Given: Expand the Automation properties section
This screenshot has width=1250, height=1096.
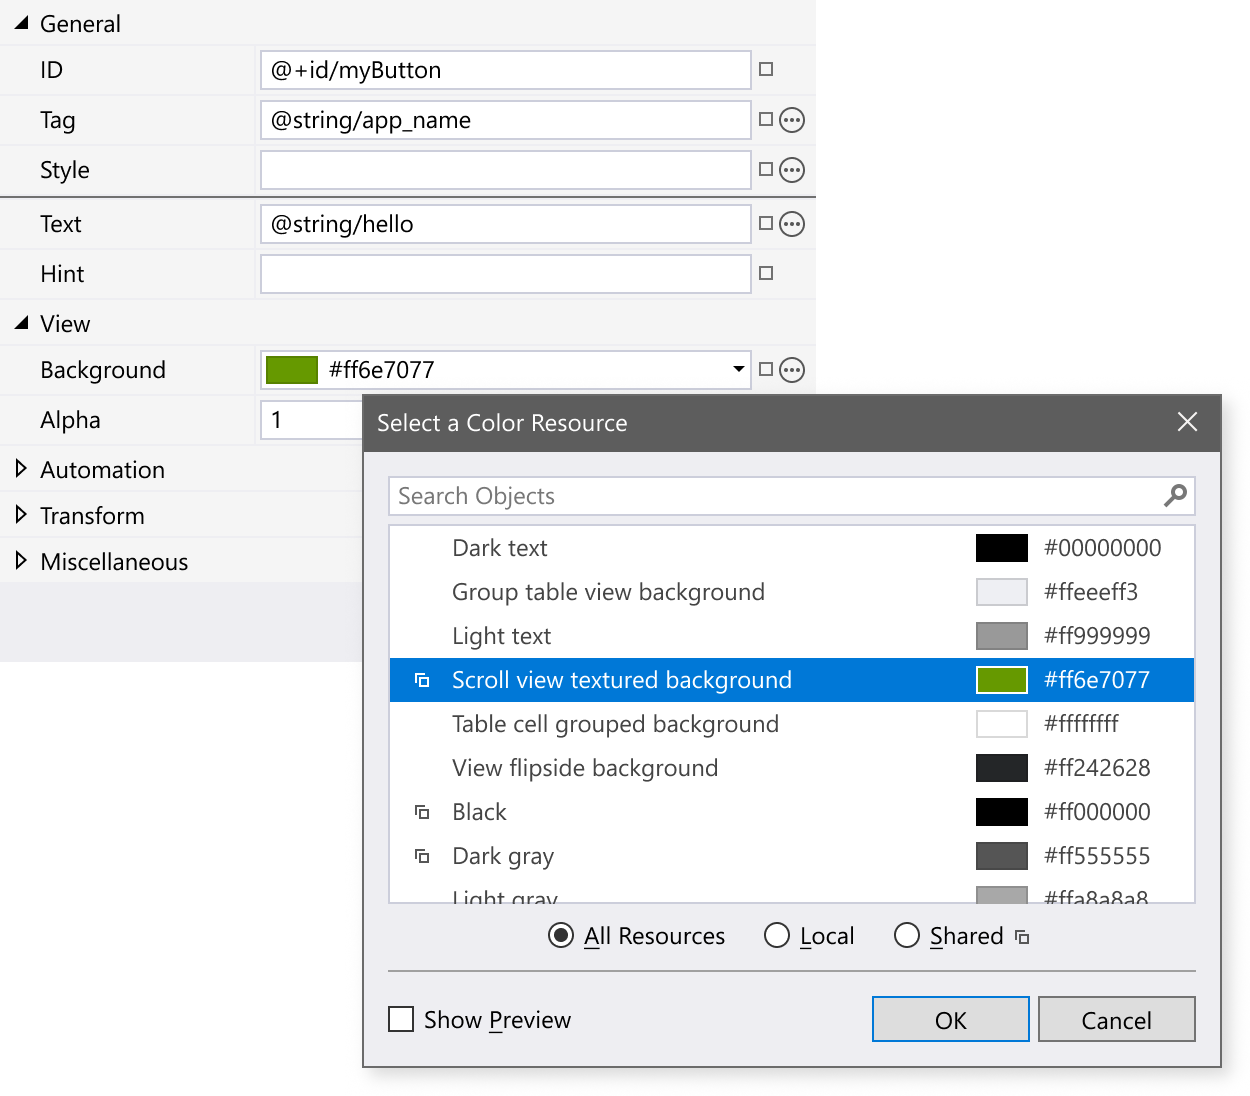Looking at the screenshot, I should (20, 469).
